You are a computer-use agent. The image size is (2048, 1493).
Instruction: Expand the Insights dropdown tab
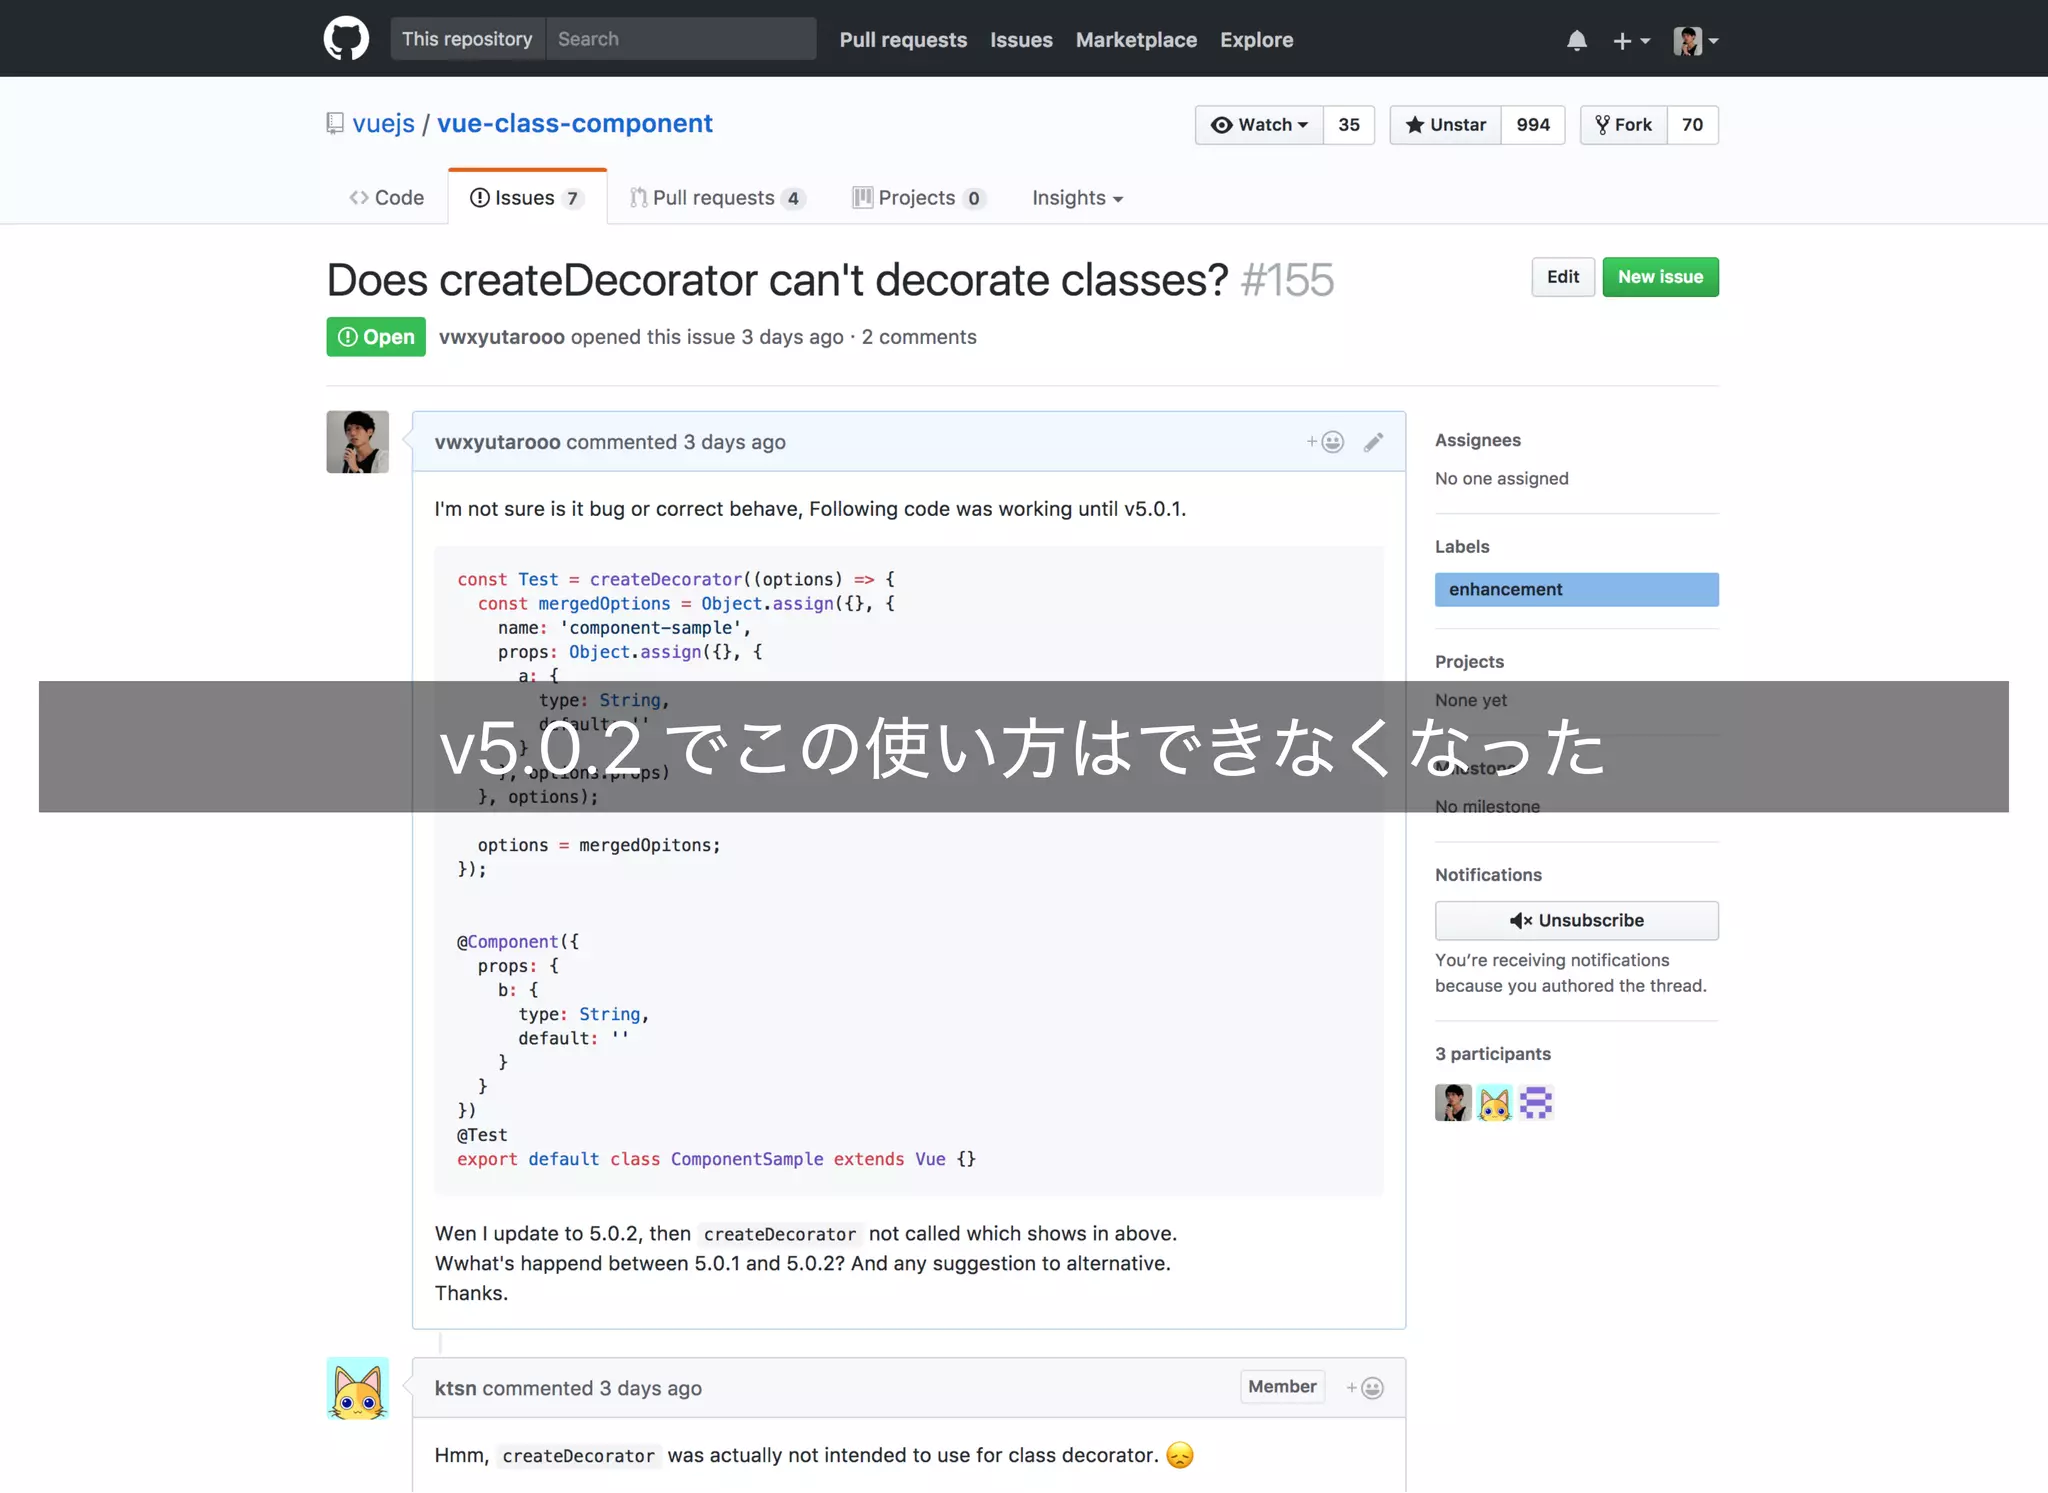tap(1077, 198)
